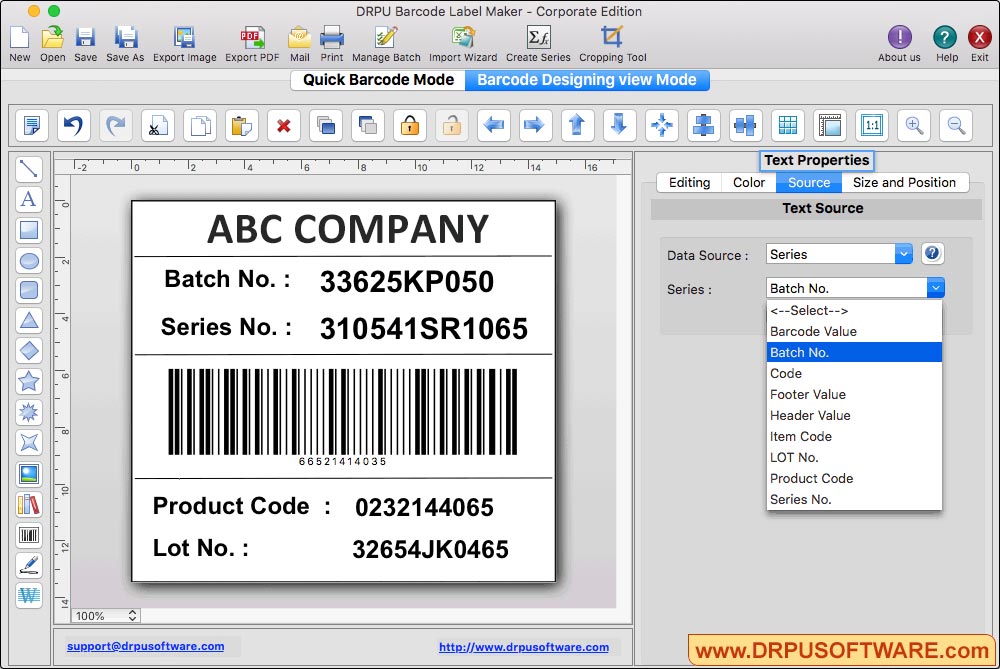The height and width of the screenshot is (669, 1000).
Task: Select the Text tool from the drawing toolbar
Action: coord(28,199)
